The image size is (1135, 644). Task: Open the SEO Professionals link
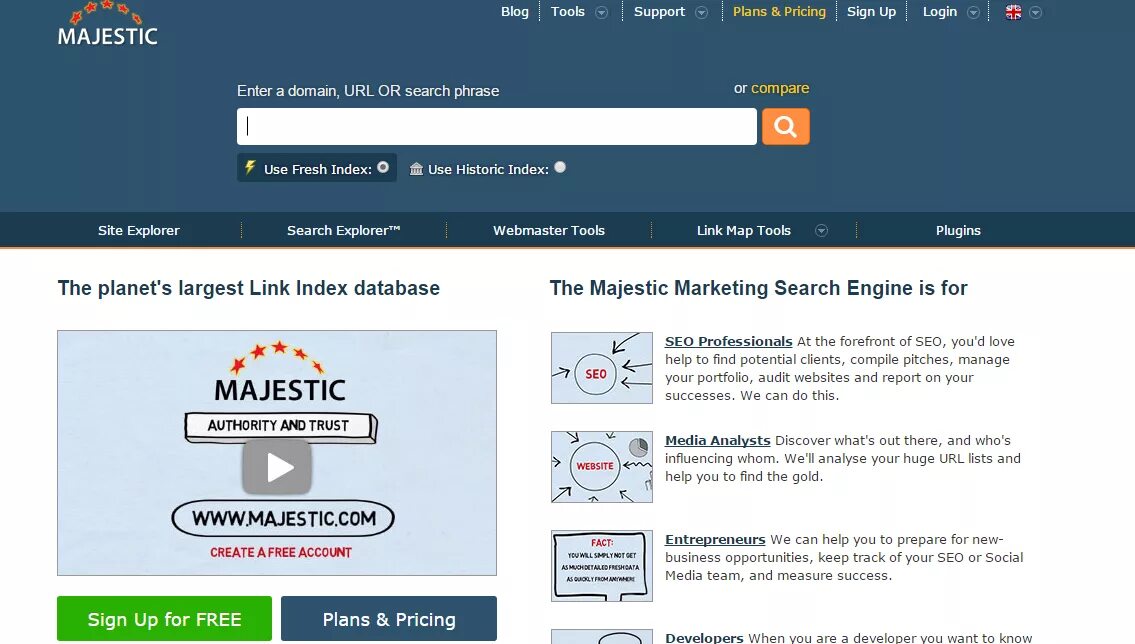coord(728,342)
